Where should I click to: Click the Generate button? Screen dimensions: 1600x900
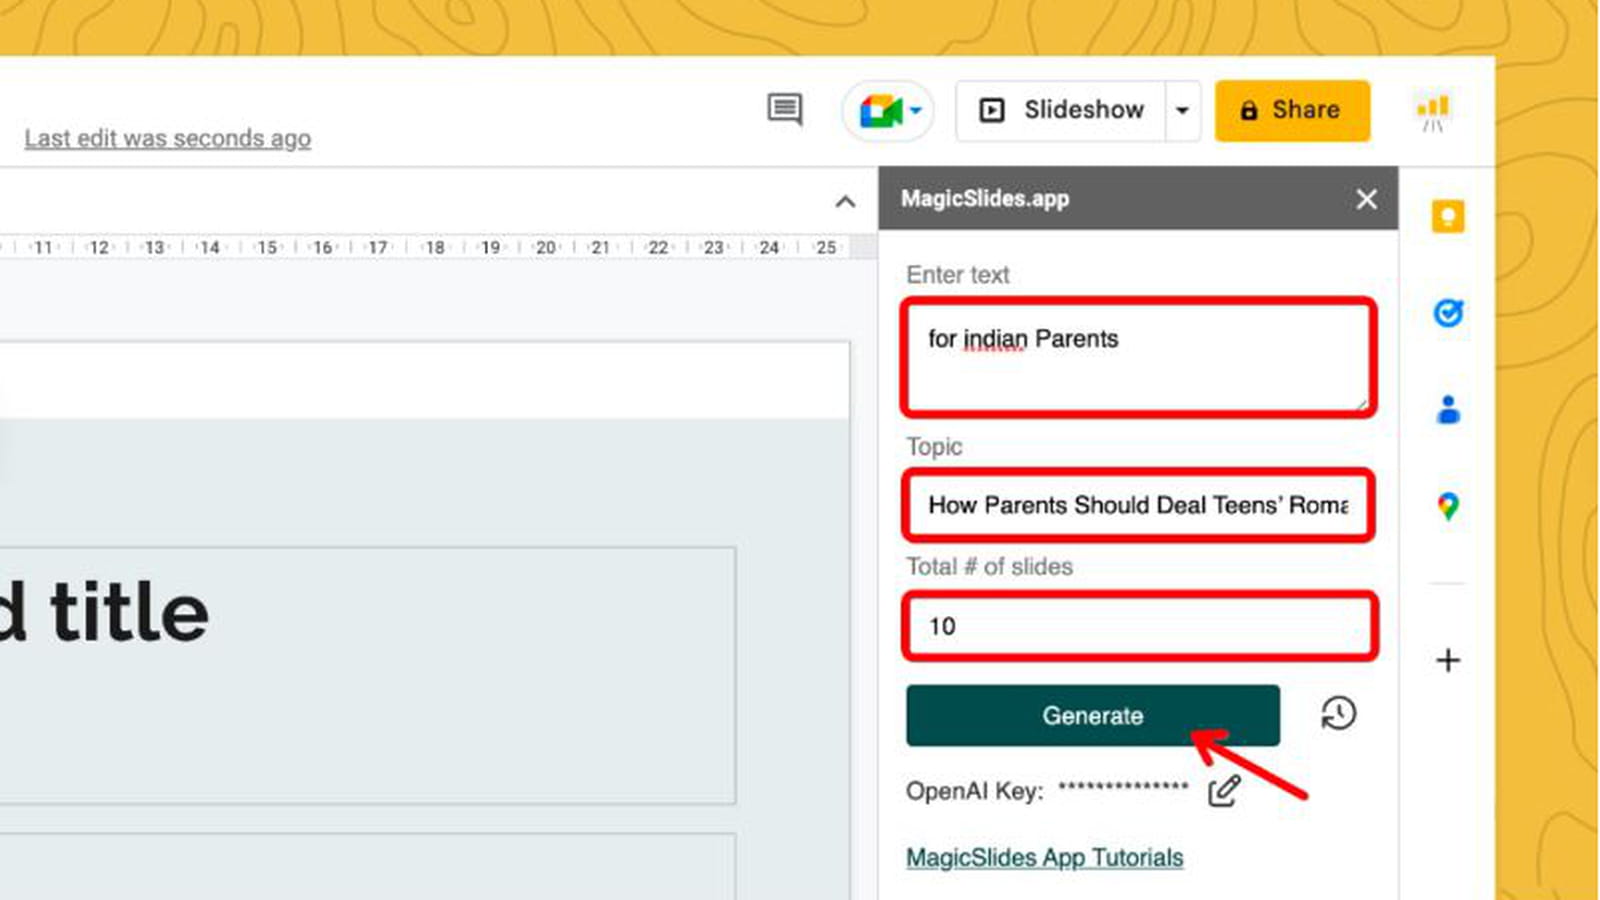coord(1093,715)
